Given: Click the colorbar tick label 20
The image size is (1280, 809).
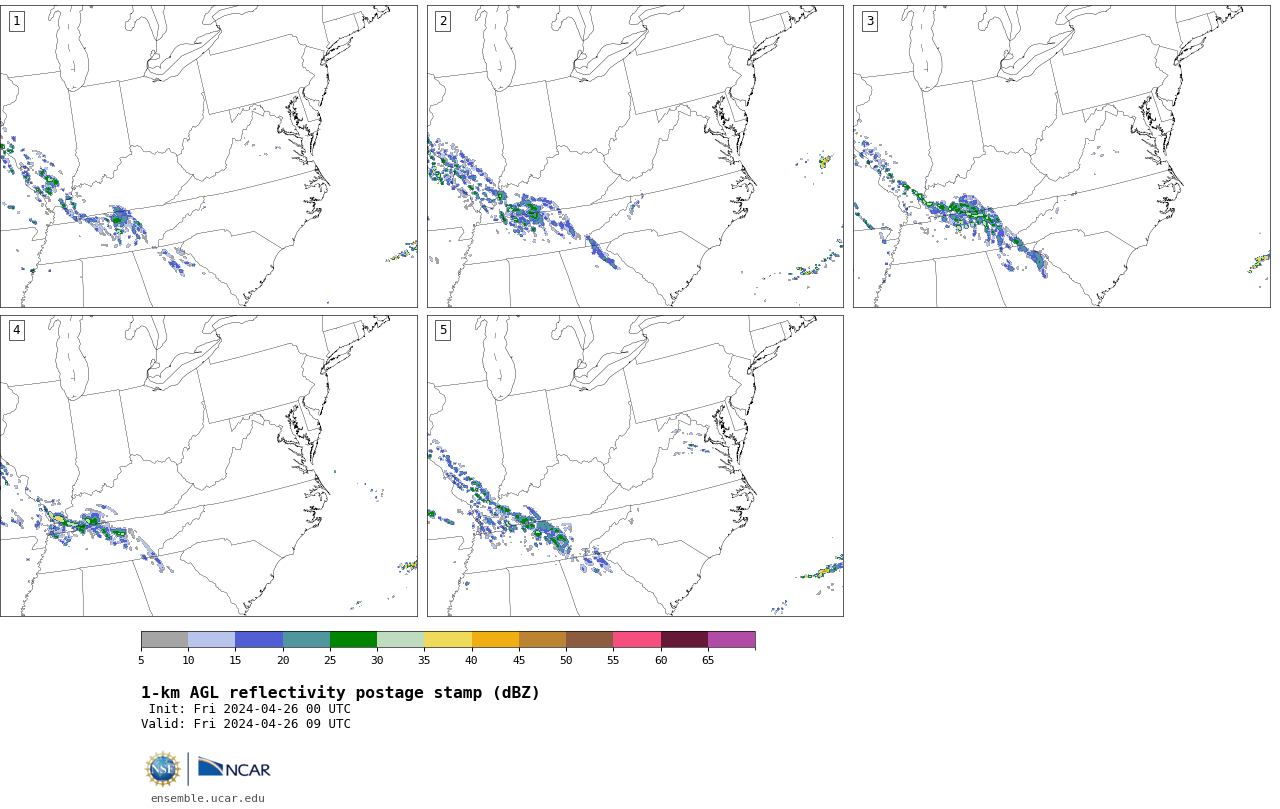Looking at the screenshot, I should click(283, 660).
